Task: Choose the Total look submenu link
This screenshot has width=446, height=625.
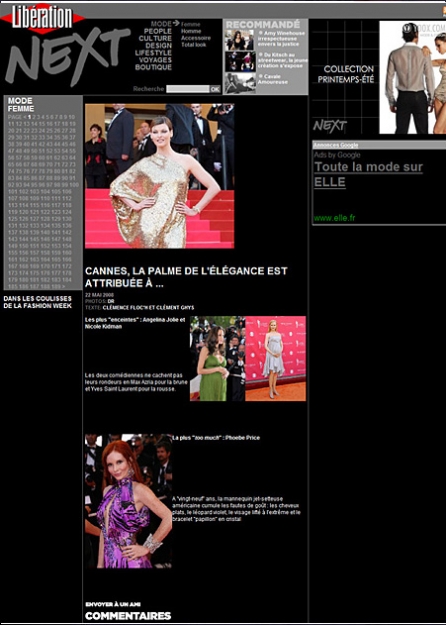Action: [x=194, y=45]
